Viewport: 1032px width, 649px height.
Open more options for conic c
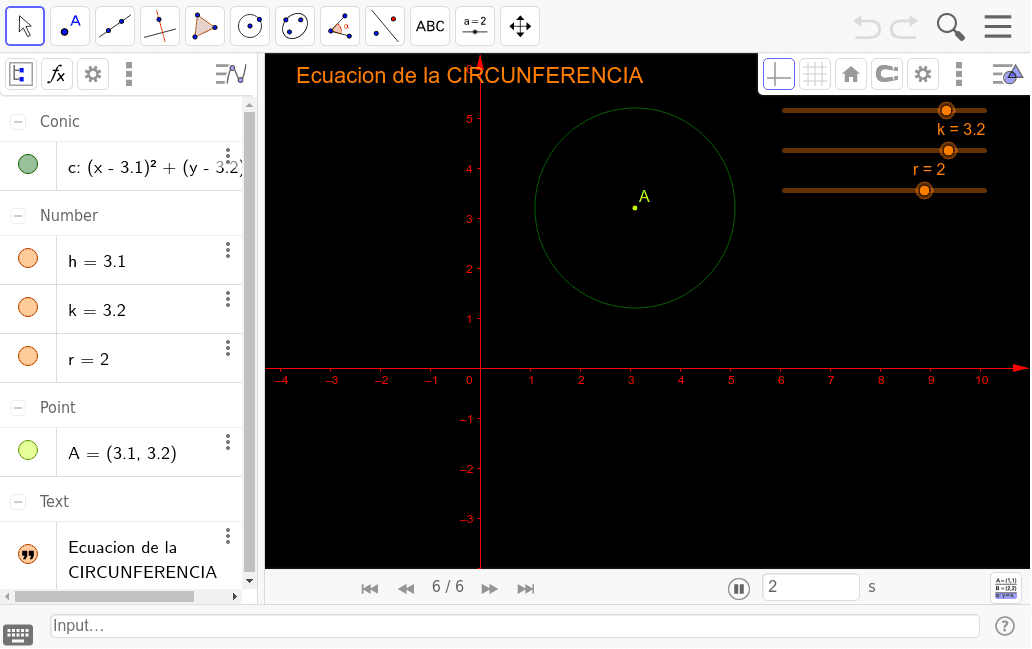point(228,156)
